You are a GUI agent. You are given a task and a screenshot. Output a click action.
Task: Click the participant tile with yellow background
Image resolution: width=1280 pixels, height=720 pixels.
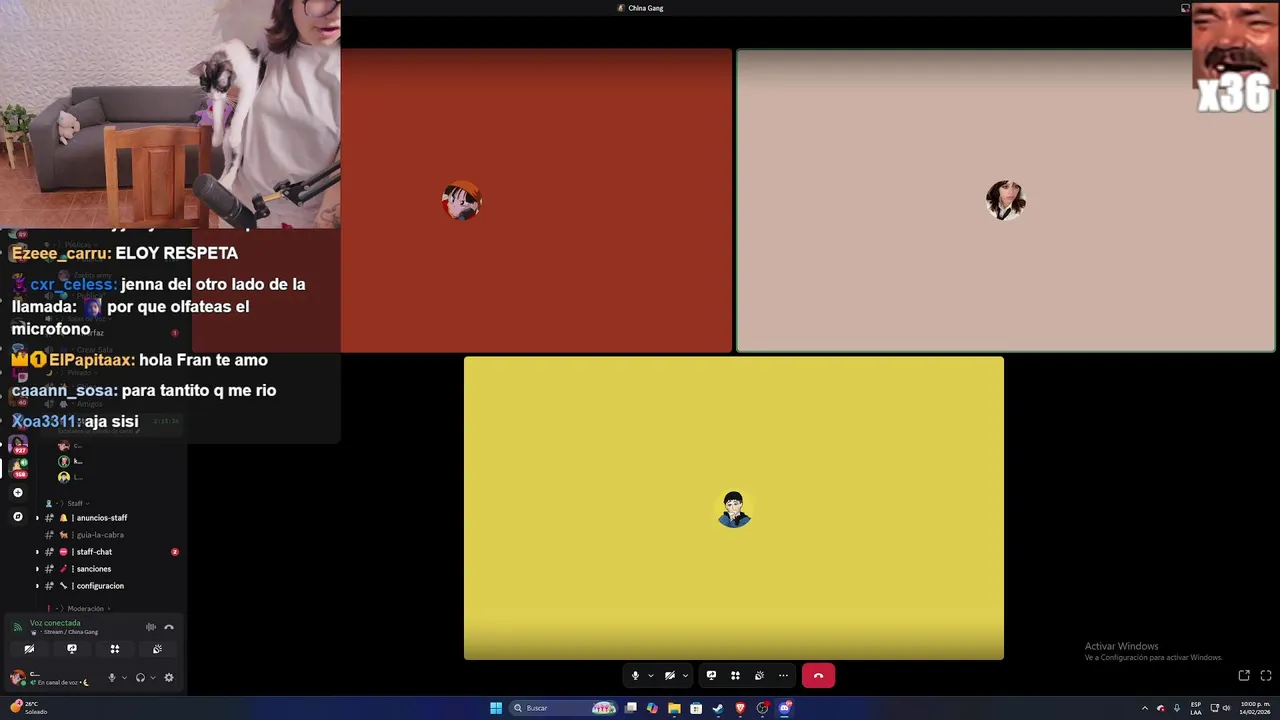(x=734, y=508)
